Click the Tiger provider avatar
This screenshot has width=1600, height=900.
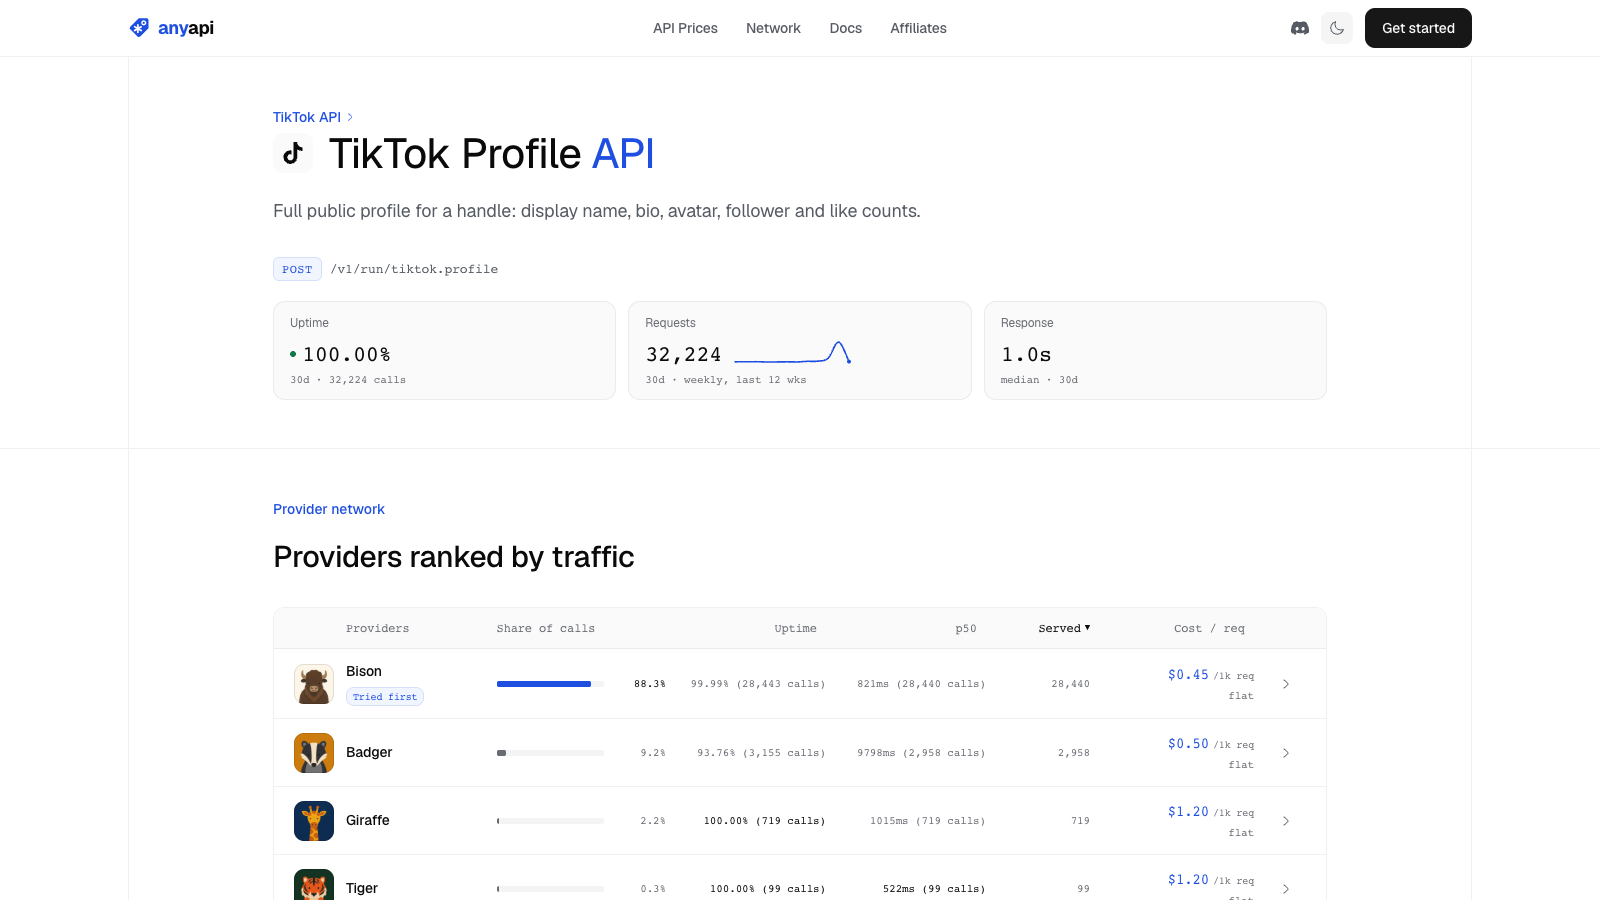pyautogui.click(x=314, y=885)
